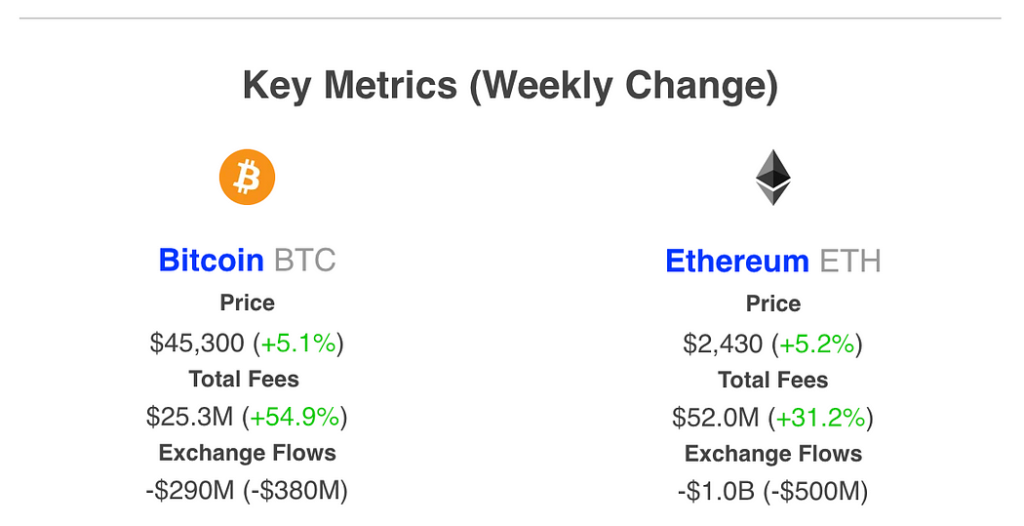Open the blue Bitcoin link
This screenshot has height=526, width=1024.
(211, 260)
